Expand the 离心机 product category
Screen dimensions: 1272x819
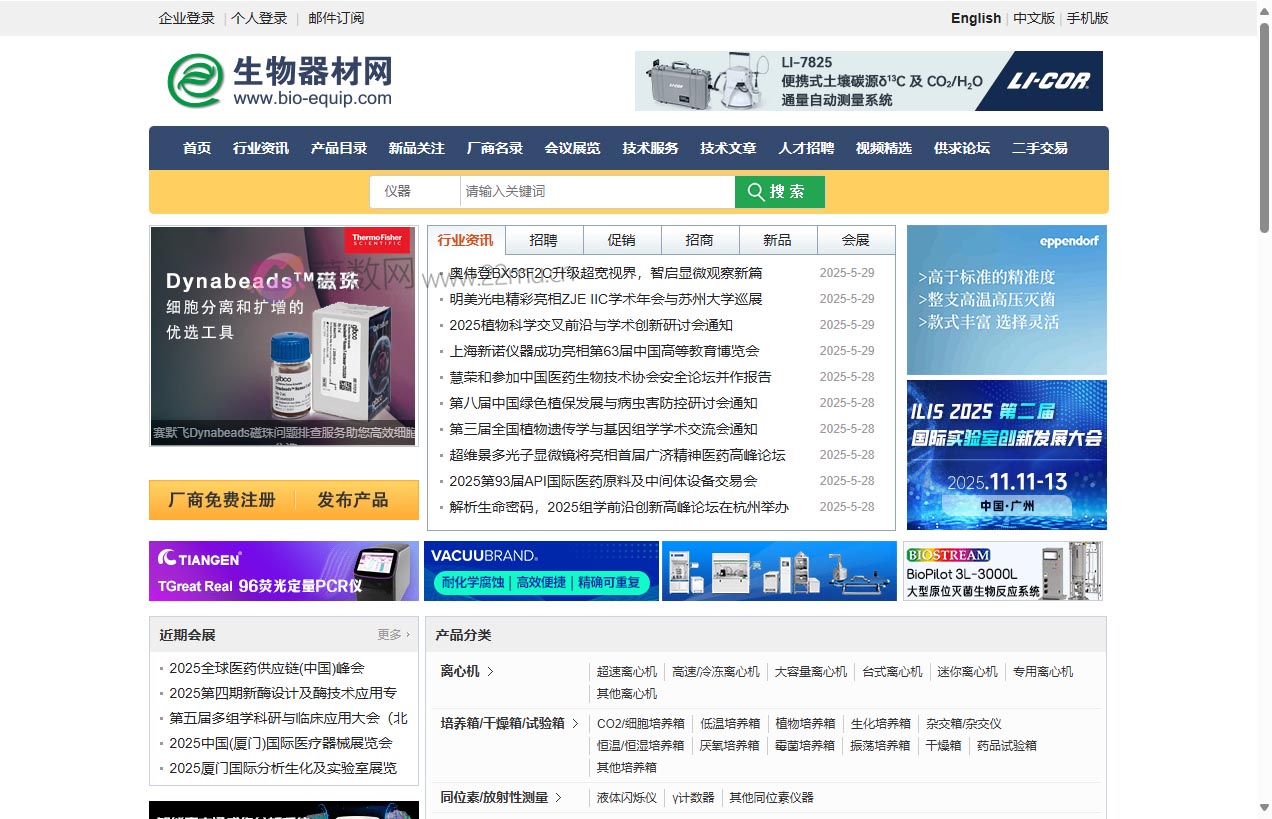tap(464, 672)
